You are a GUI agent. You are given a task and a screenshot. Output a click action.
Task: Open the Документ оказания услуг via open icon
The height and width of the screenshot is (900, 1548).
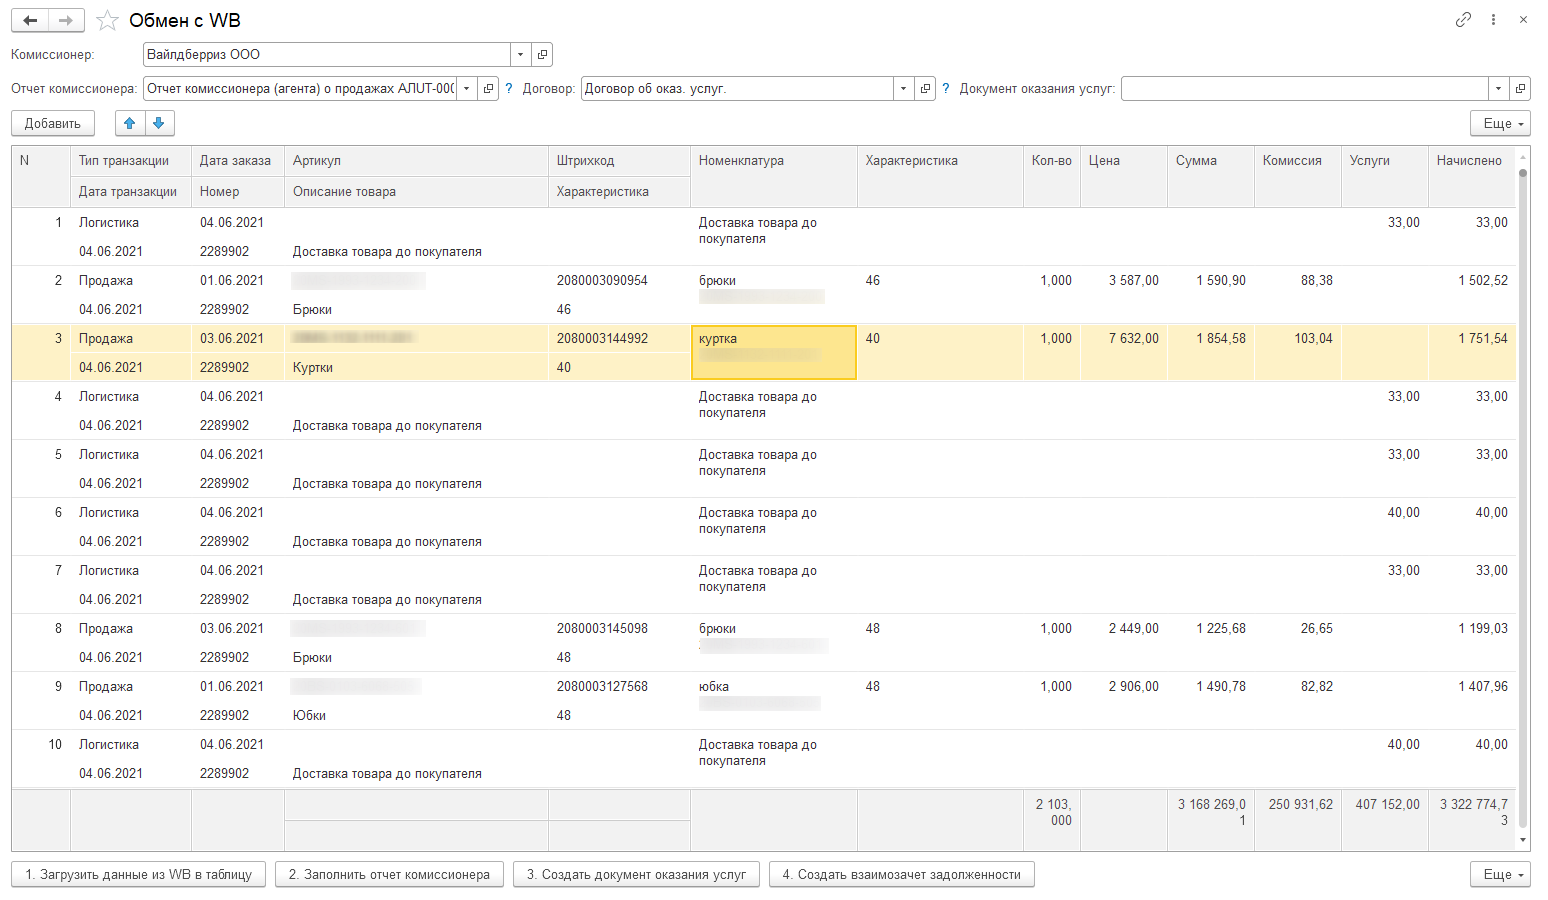pyautogui.click(x=1520, y=88)
